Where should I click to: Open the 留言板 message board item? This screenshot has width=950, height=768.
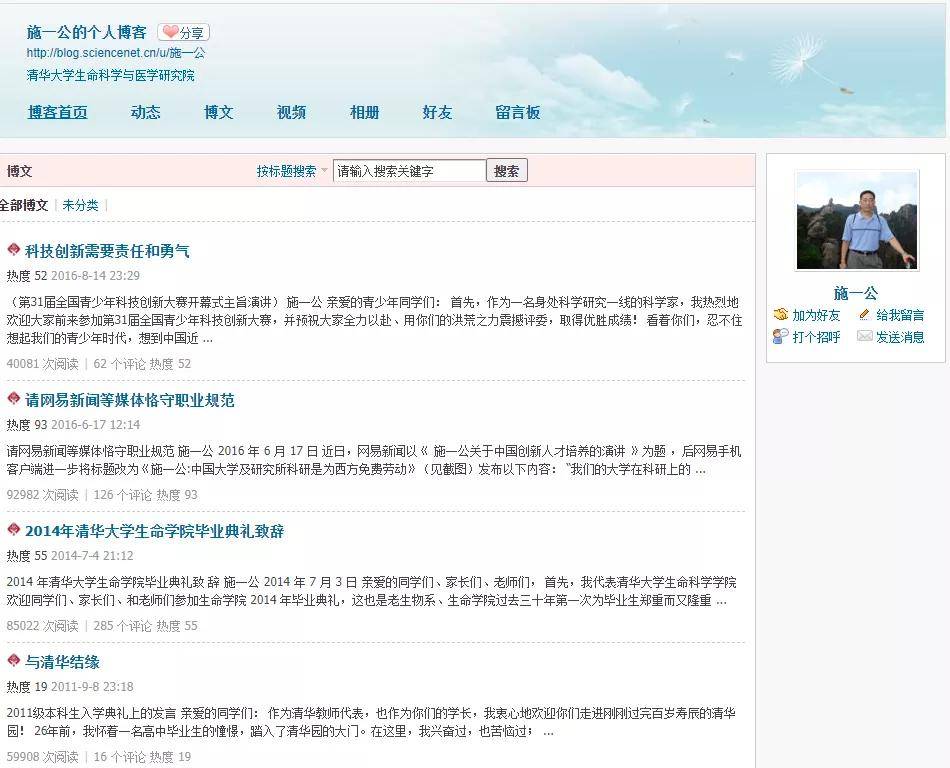coord(517,112)
